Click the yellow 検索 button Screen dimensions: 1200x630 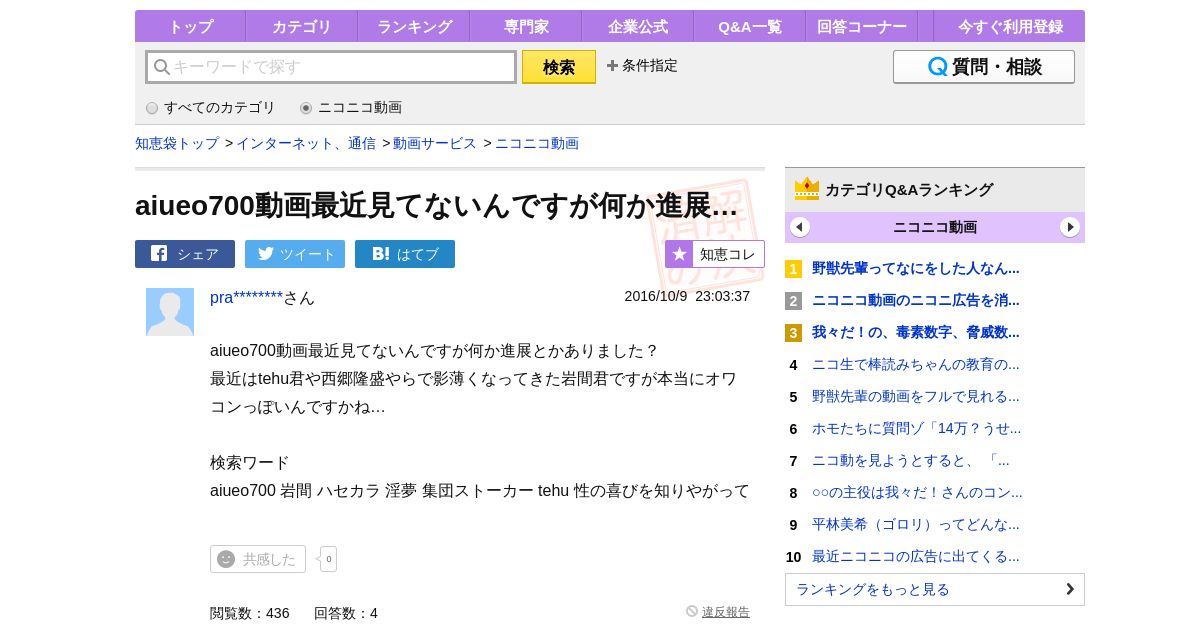pos(559,67)
